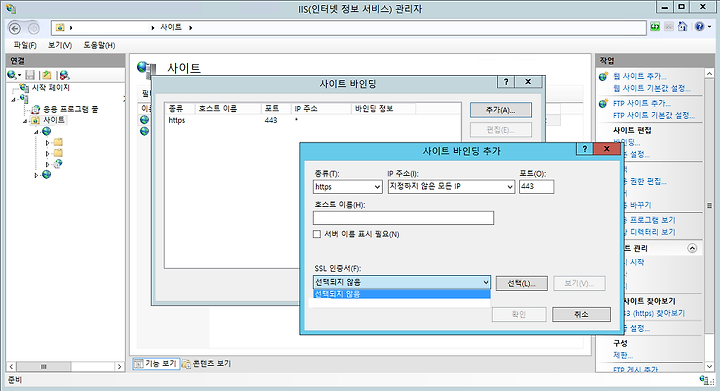Open the help icon dropdown arrow

coord(709,27)
